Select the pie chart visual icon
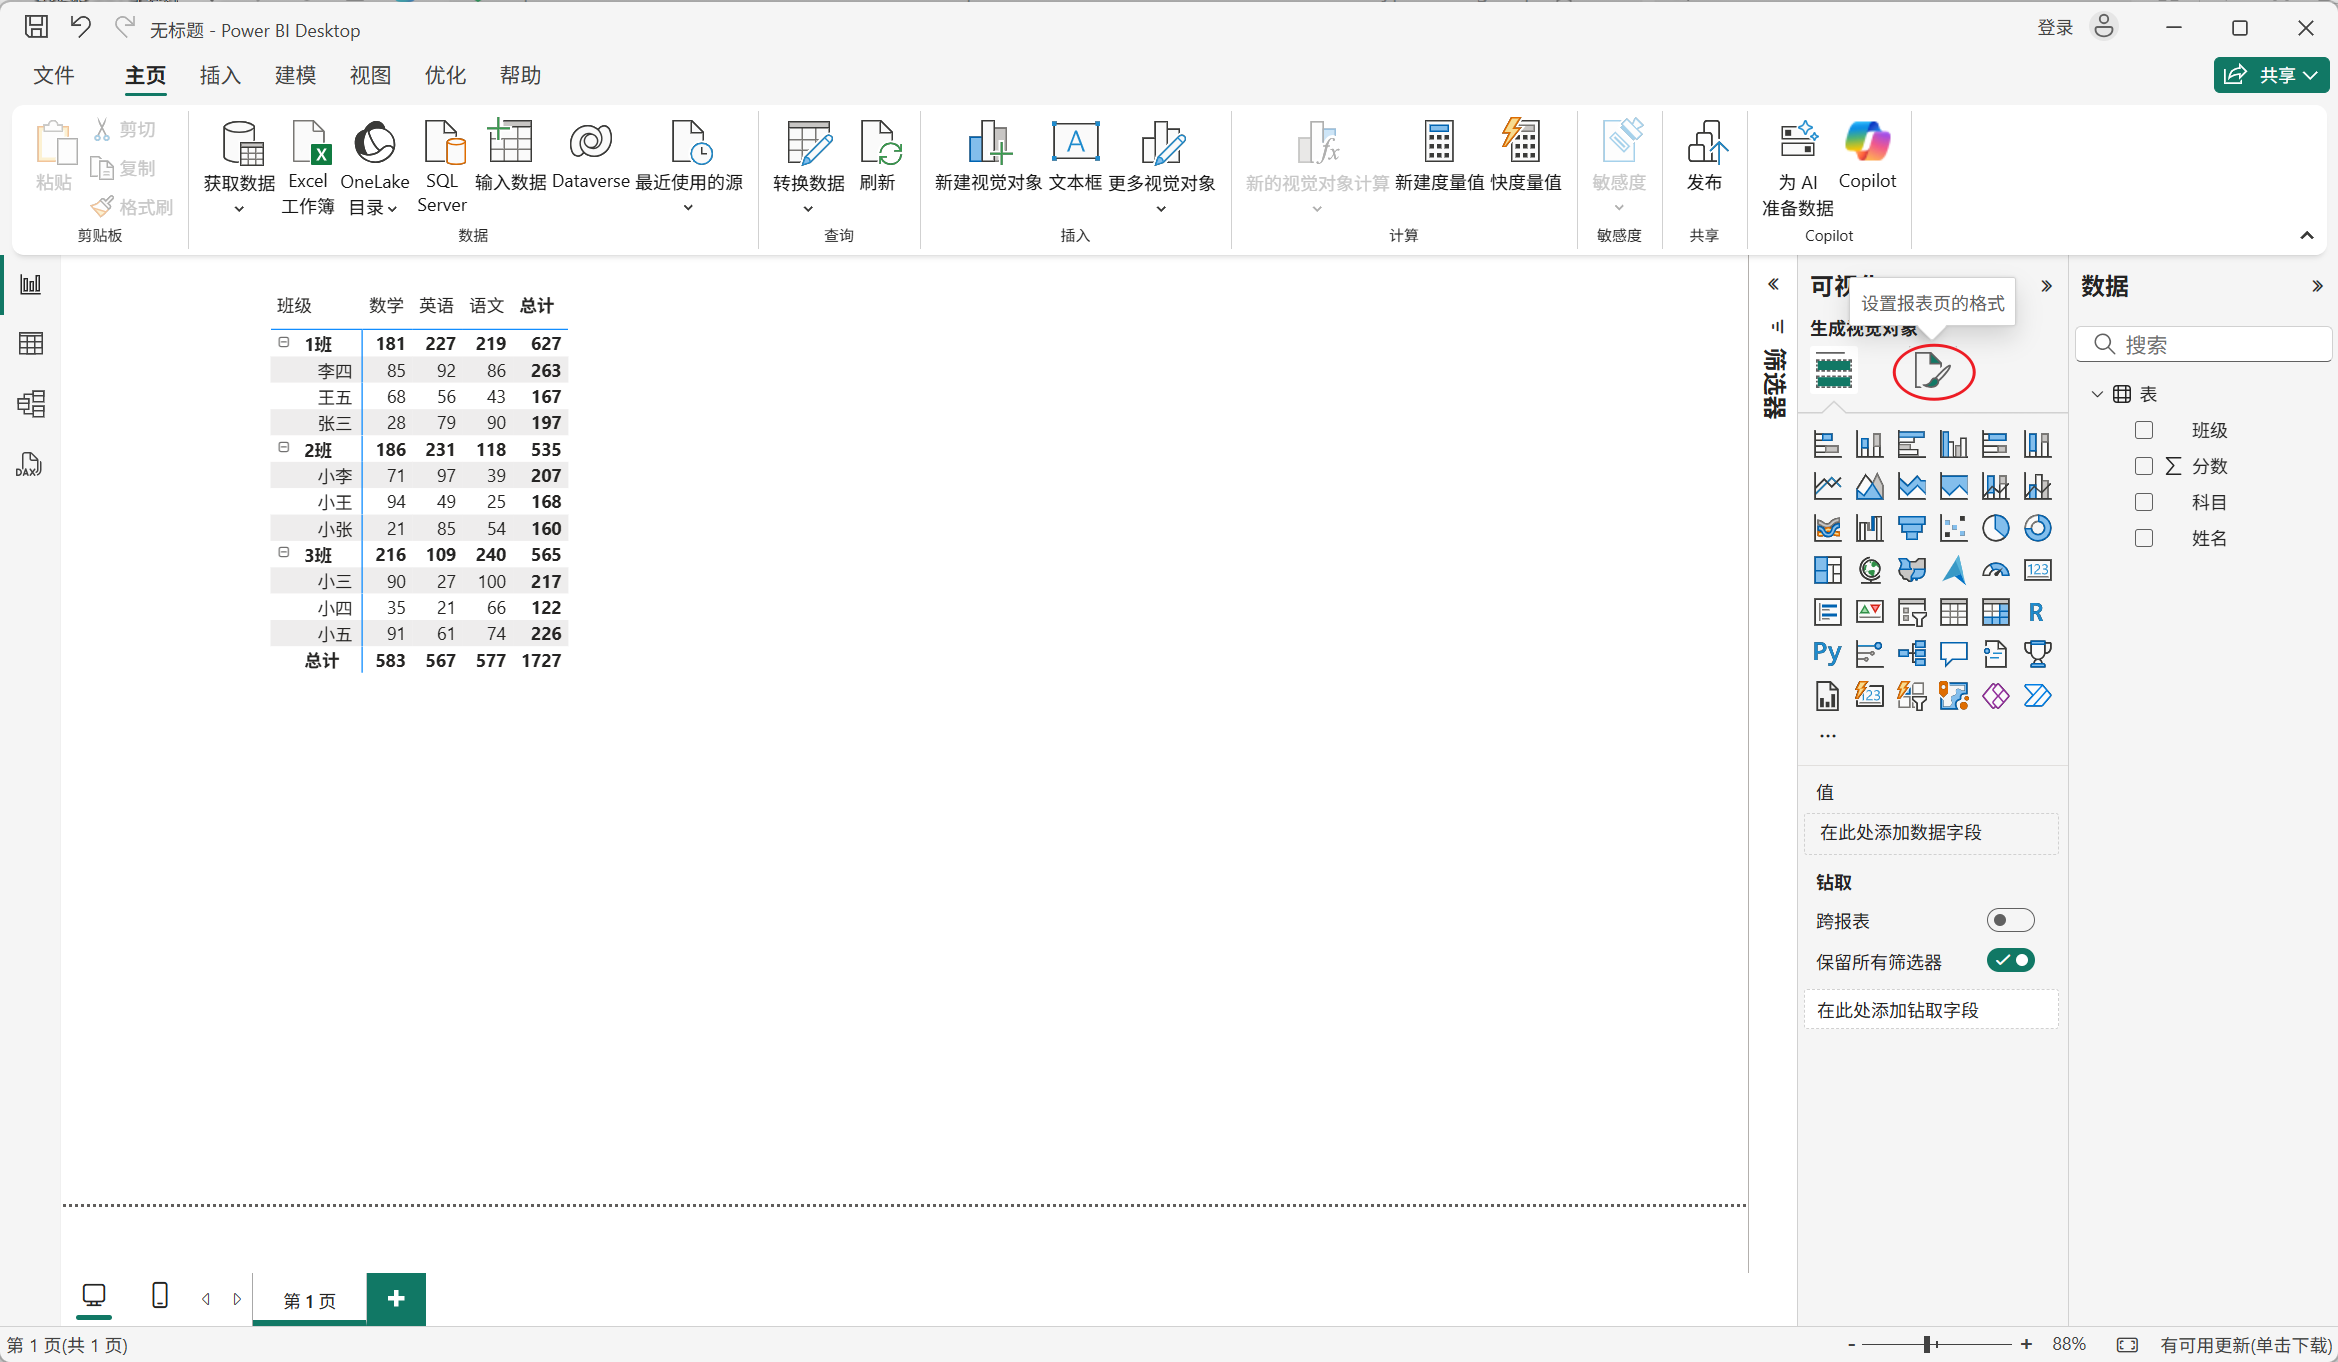This screenshot has height=1362, width=2338. (x=1995, y=528)
